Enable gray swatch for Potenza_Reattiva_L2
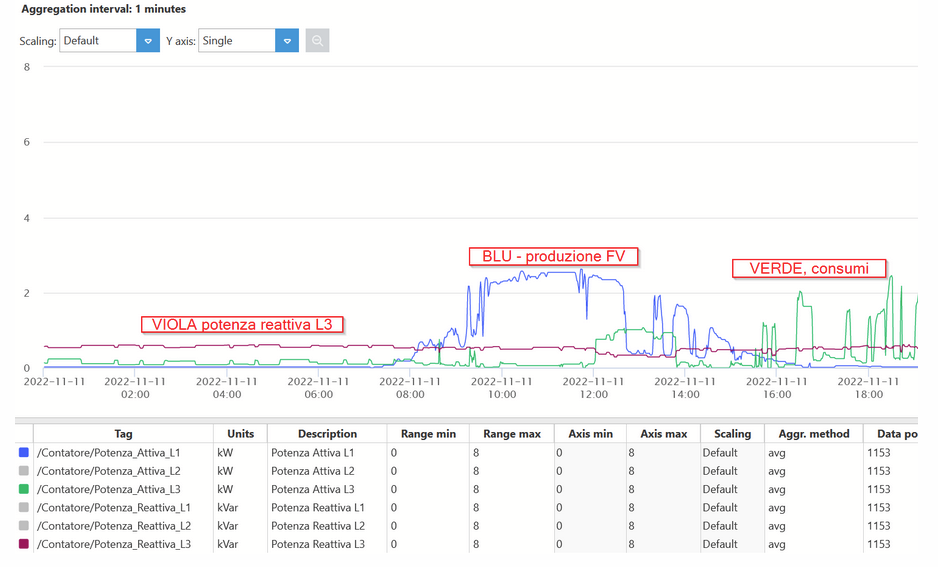938x567 pixels. 24,526
